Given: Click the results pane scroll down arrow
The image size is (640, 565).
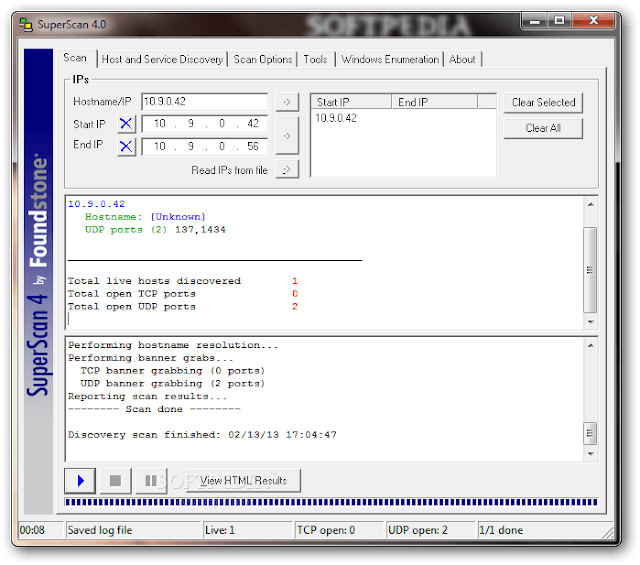Looking at the screenshot, I should click(590, 322).
